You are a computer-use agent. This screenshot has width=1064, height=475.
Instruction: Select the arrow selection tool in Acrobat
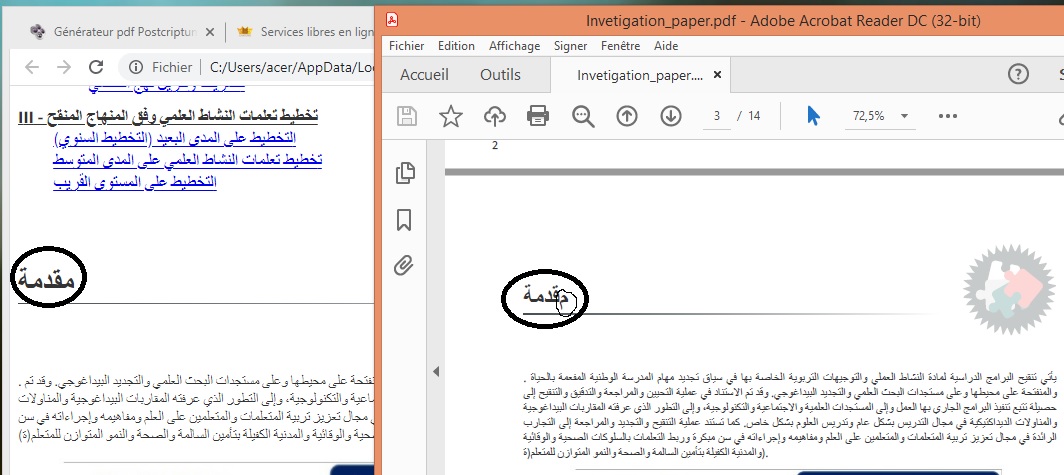pyautogui.click(x=814, y=116)
